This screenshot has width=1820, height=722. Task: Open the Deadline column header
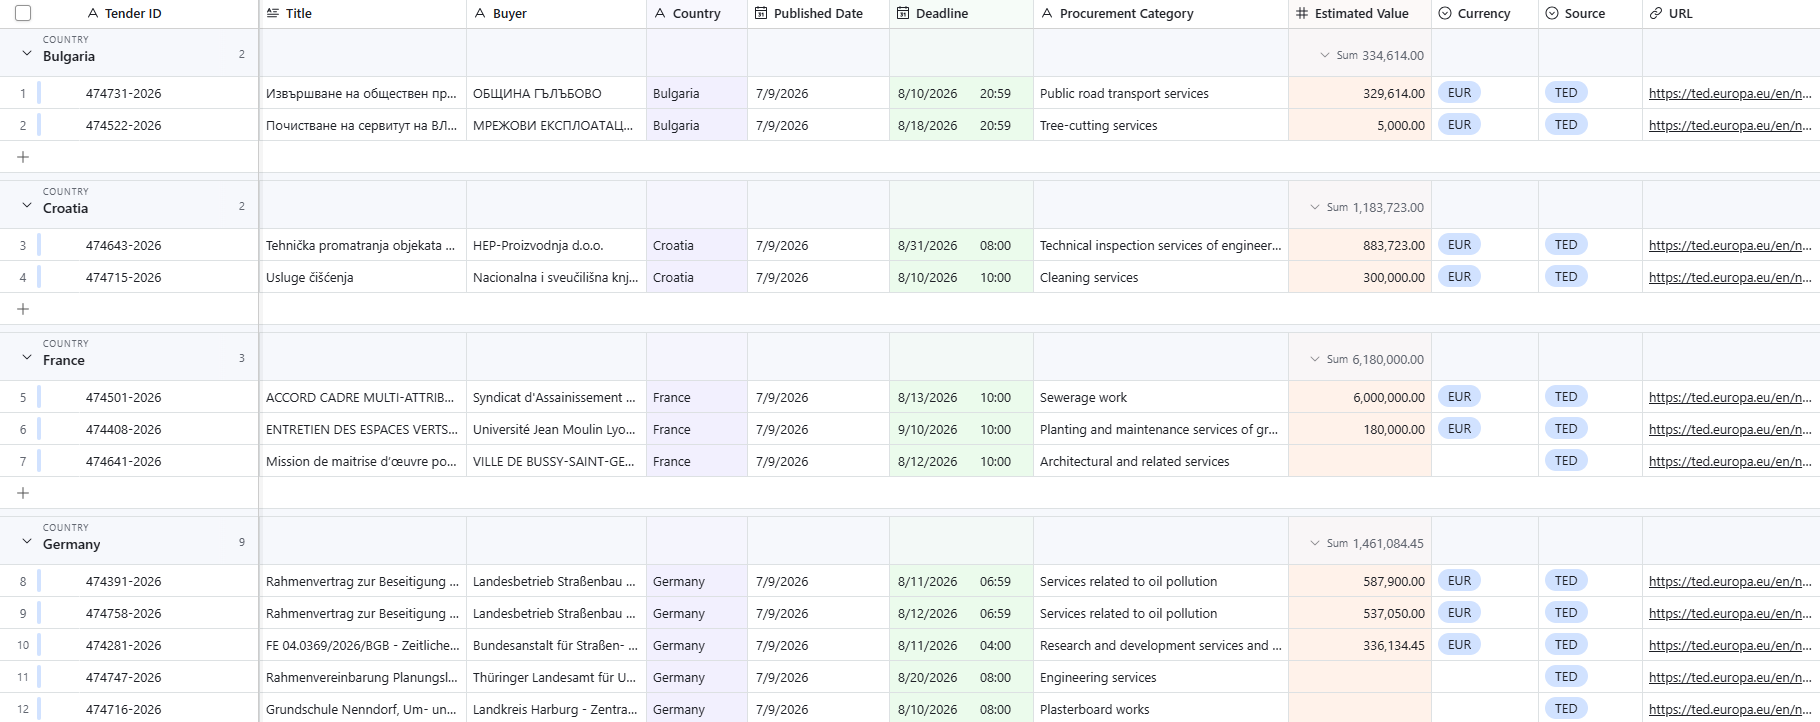coord(961,14)
